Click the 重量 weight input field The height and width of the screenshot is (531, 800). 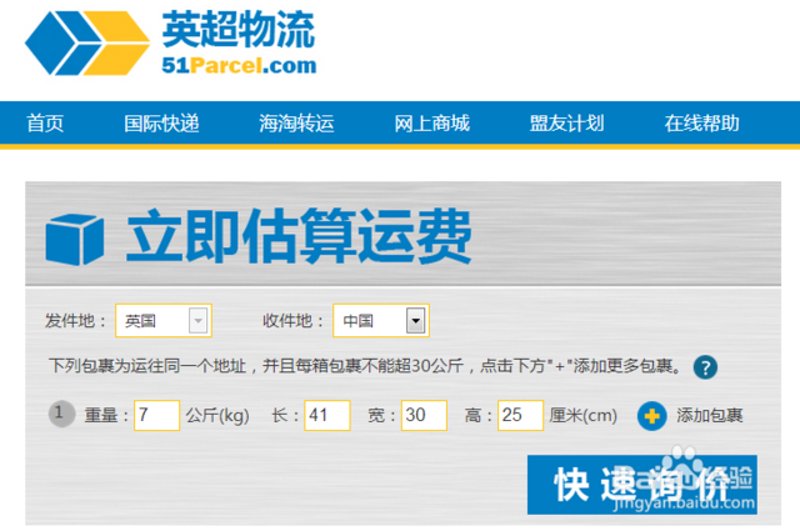coord(157,415)
